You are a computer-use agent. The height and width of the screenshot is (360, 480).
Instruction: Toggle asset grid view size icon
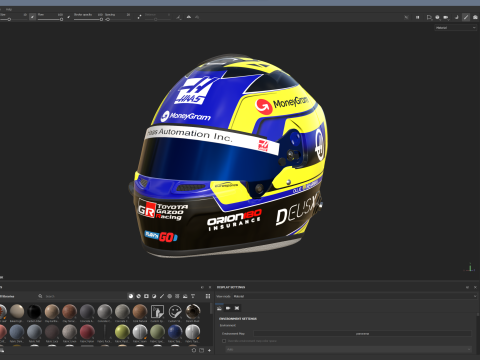coord(208,296)
